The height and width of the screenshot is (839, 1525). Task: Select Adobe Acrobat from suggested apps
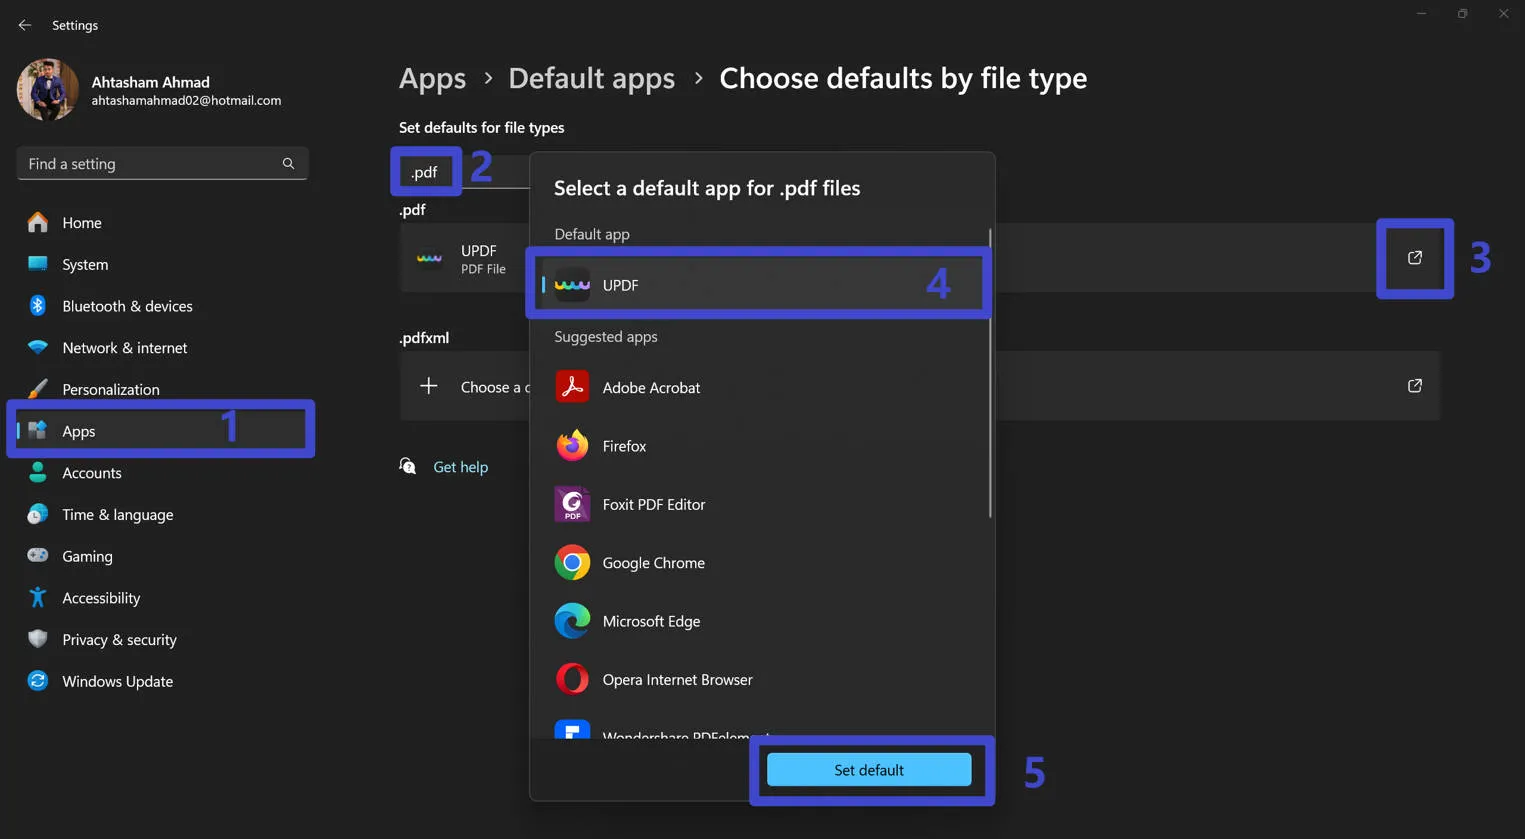pos(651,387)
